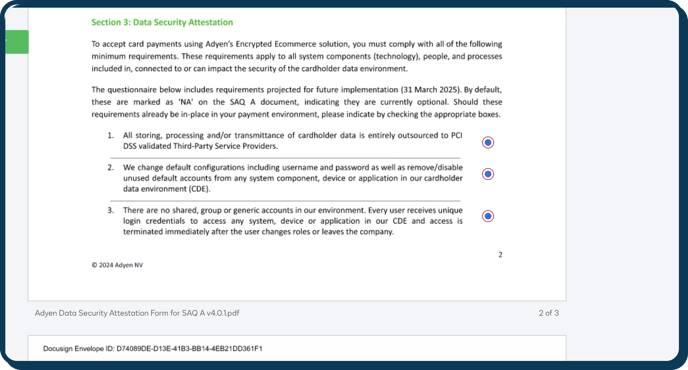Click the Docusign Envelope ID on next page
This screenshot has width=688, height=370.
tap(153, 348)
